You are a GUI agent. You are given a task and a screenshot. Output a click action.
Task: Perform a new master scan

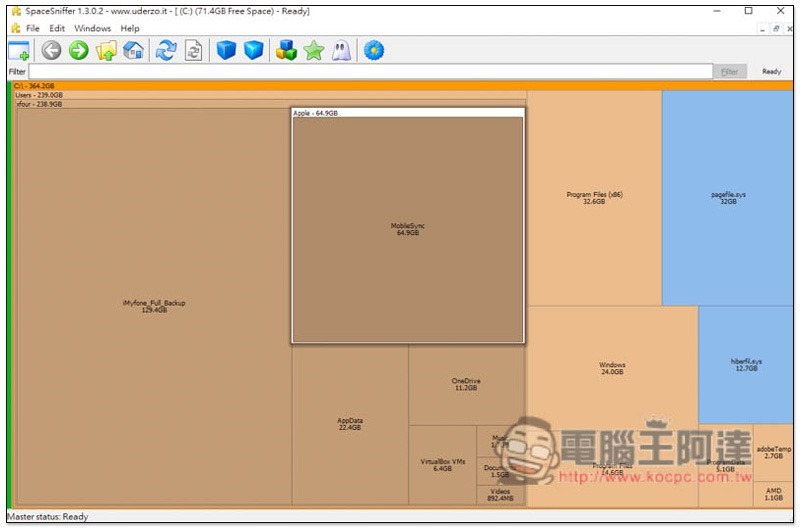(166, 51)
